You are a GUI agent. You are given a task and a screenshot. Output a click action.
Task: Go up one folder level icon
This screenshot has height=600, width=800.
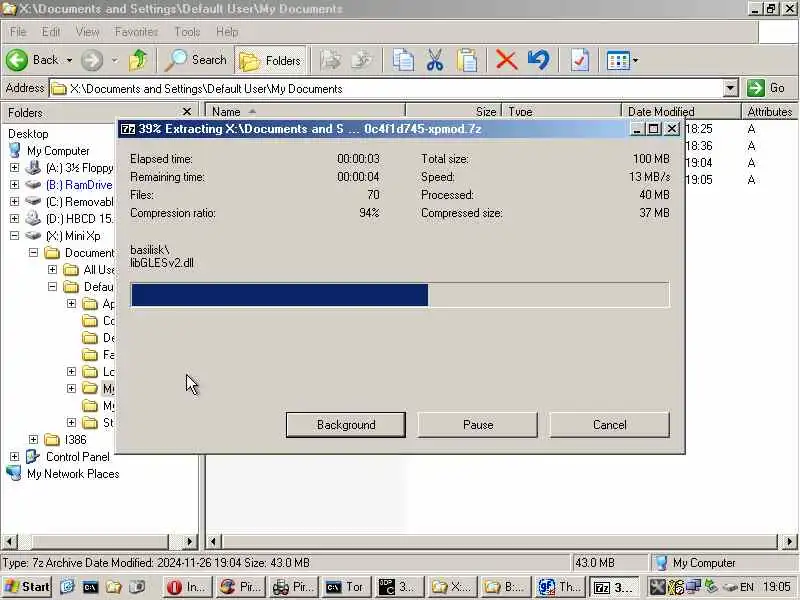(x=138, y=60)
